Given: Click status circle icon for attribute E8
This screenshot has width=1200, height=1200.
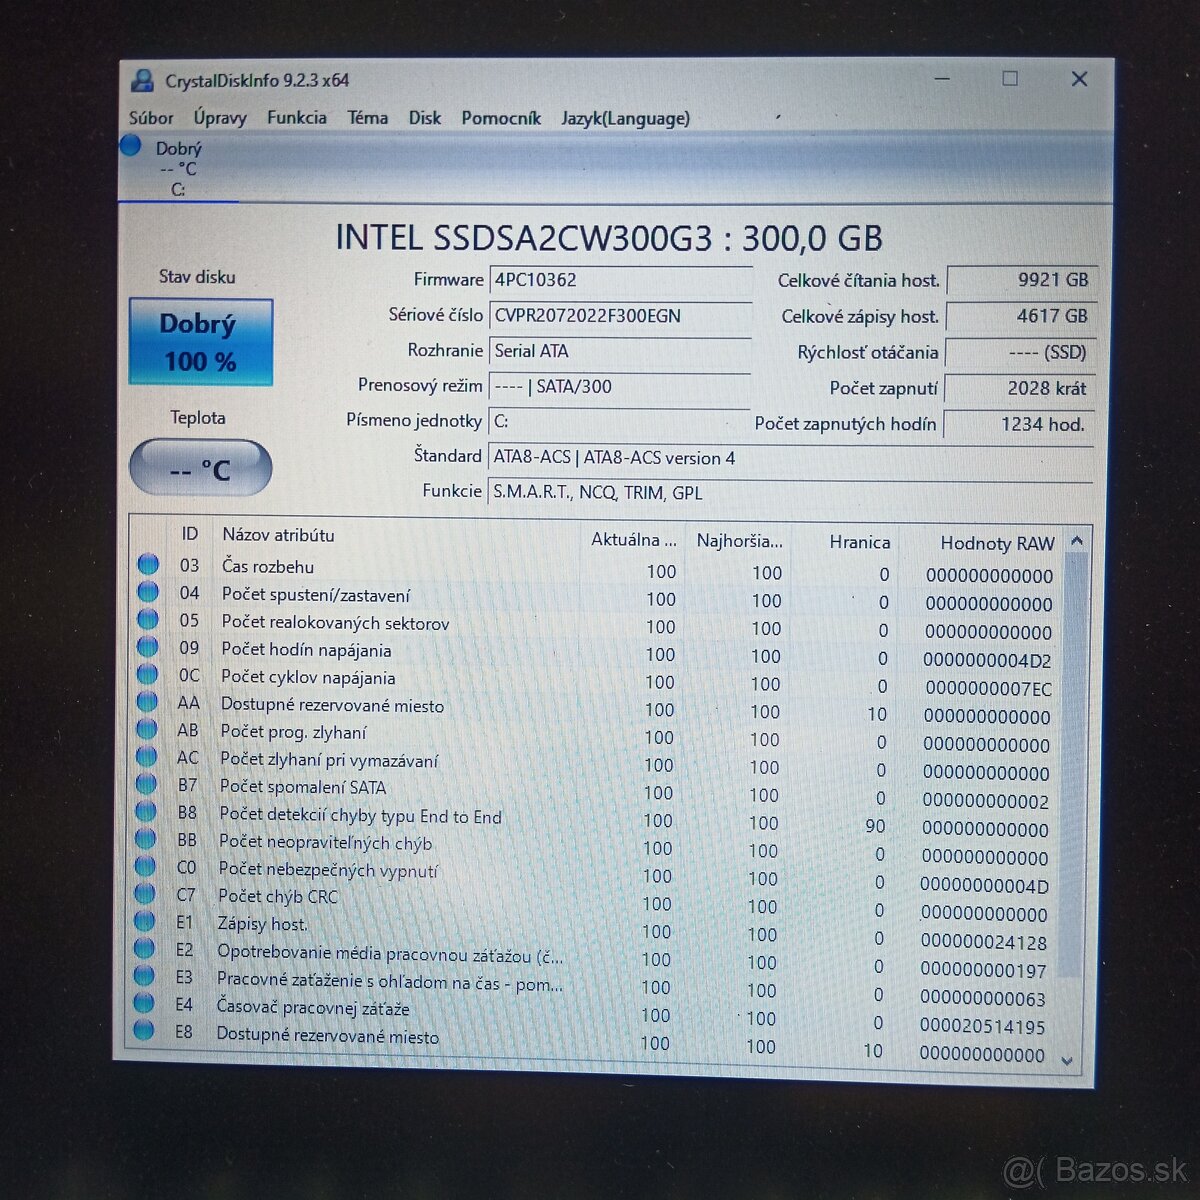Looking at the screenshot, I should tap(144, 1030).
